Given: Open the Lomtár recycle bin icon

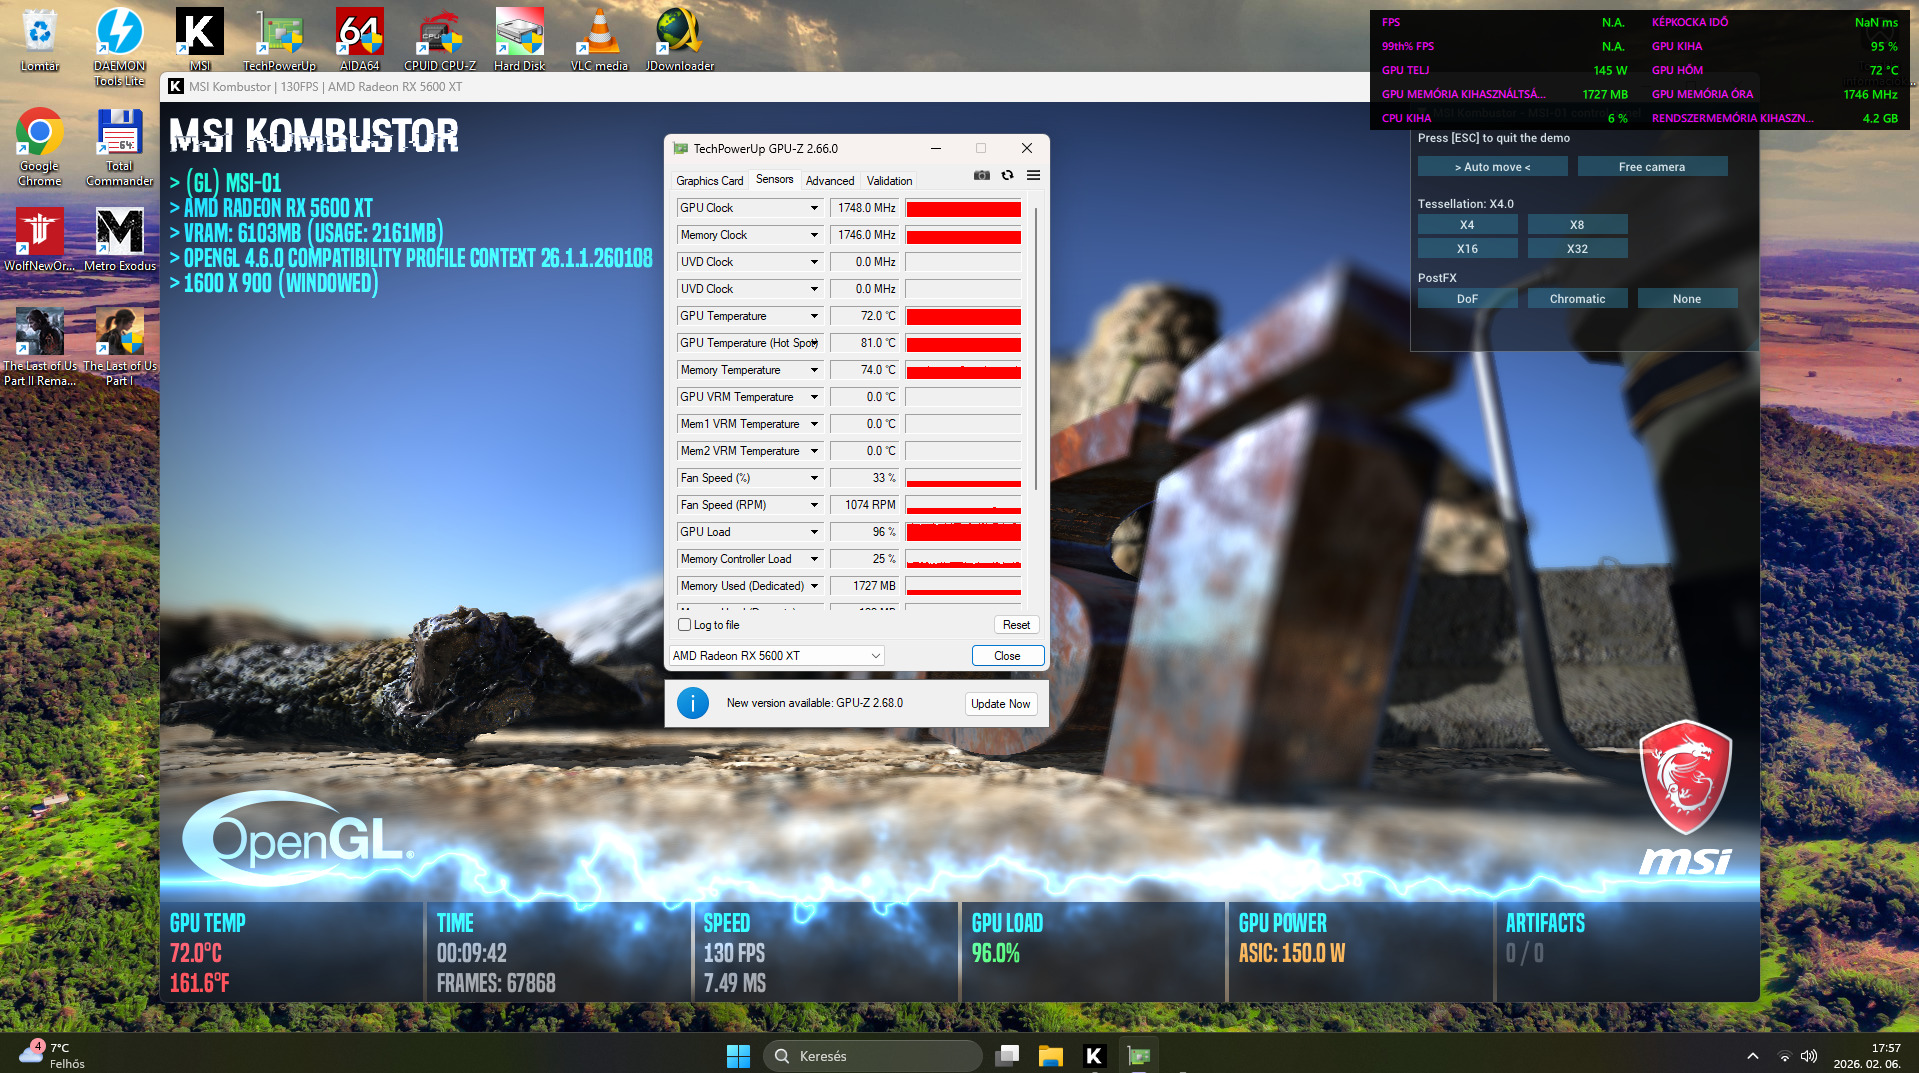Looking at the screenshot, I should pyautogui.click(x=40, y=40).
